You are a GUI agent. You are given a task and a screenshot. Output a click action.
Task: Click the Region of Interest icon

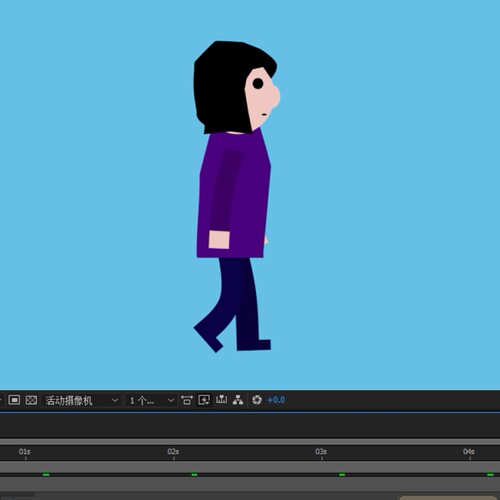click(x=14, y=400)
